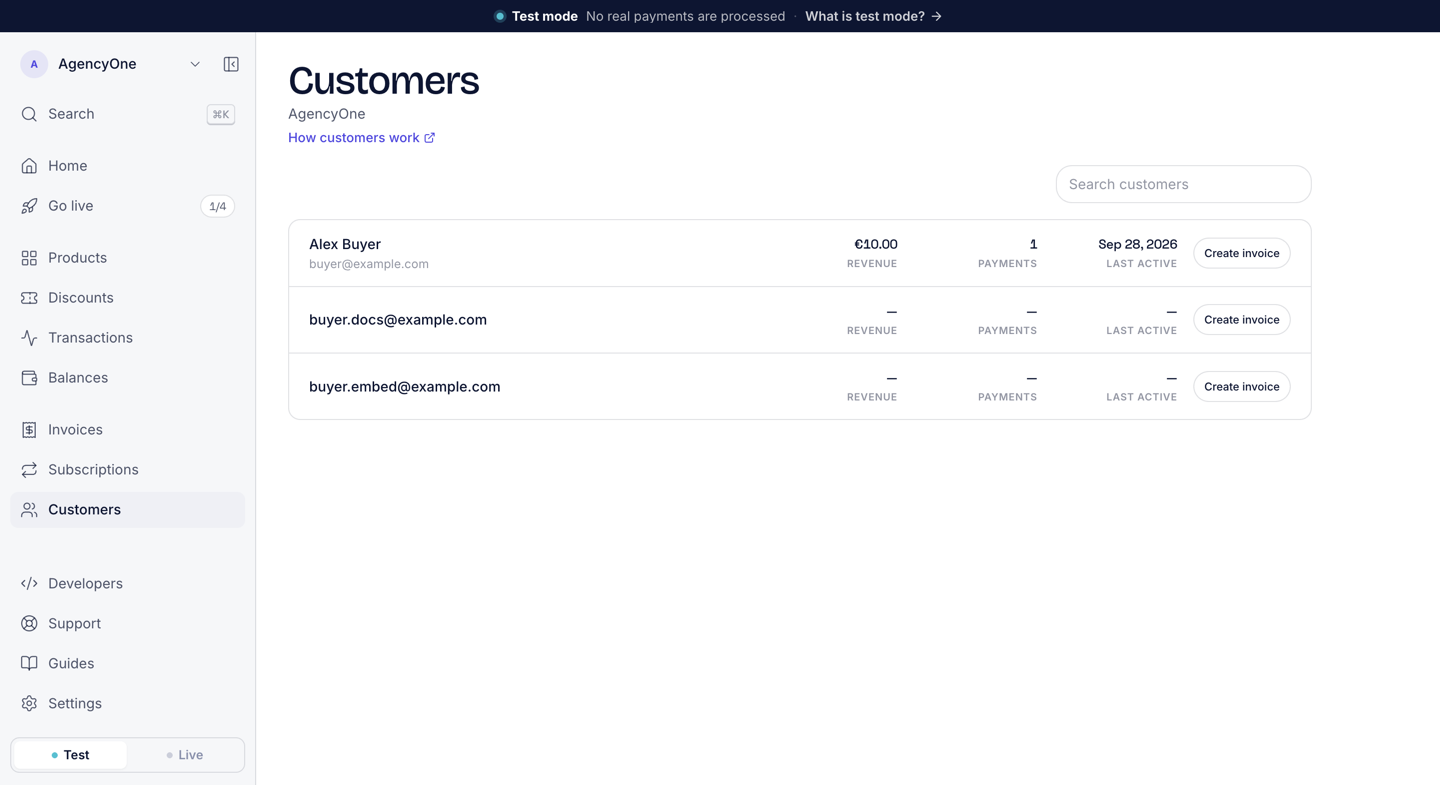Screen dimensions: 1440x785
Task: Click AgencyOne subtitle under Customers heading
Action: [327, 114]
